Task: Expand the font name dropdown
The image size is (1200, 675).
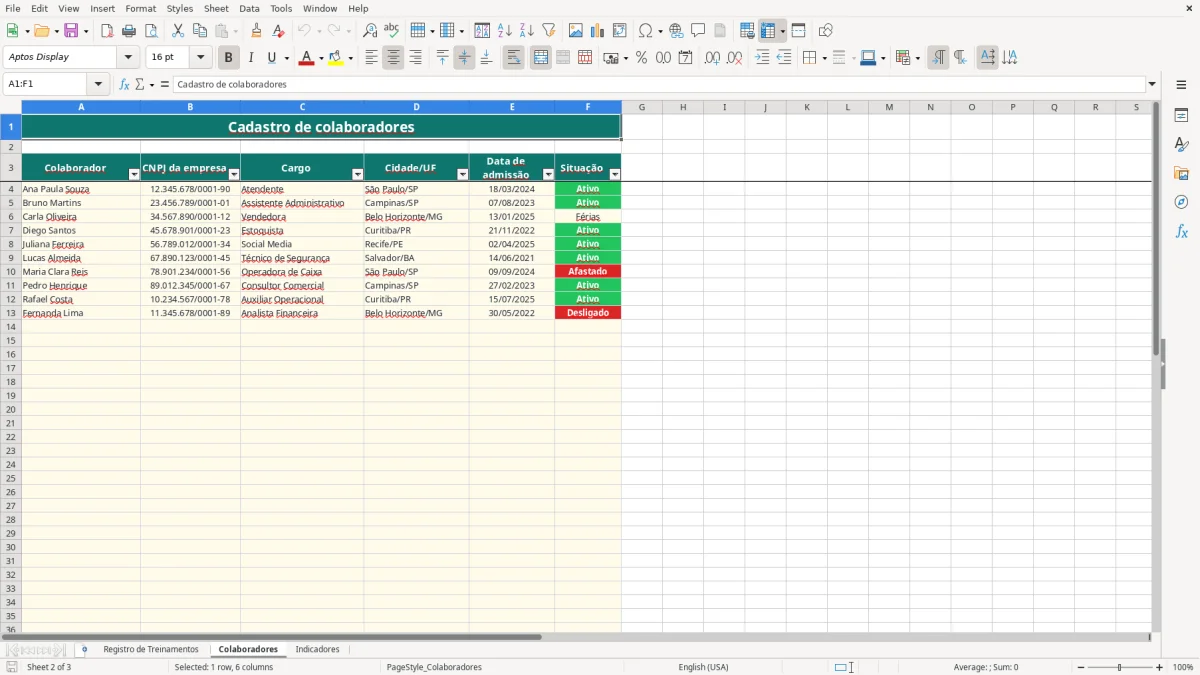Action: (128, 58)
